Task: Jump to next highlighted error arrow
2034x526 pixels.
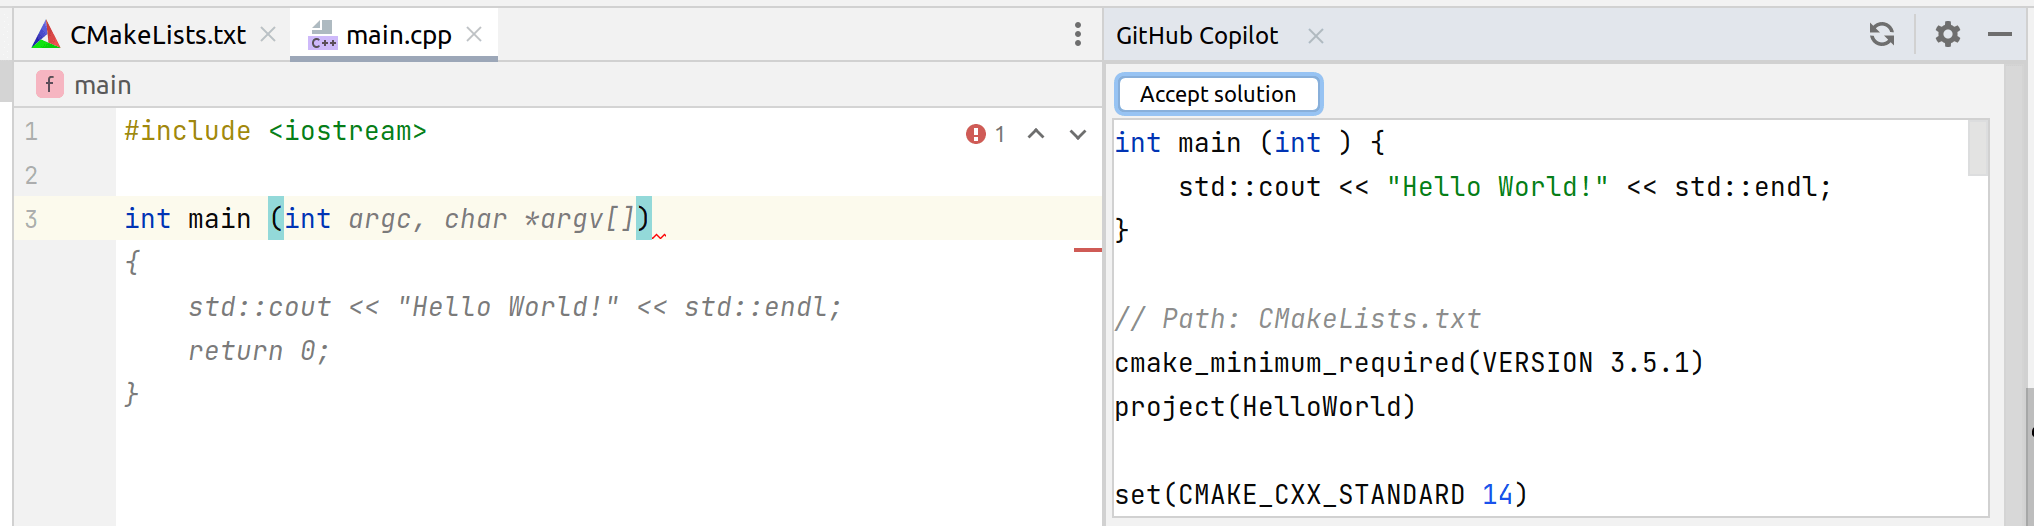Action: pos(1077,134)
